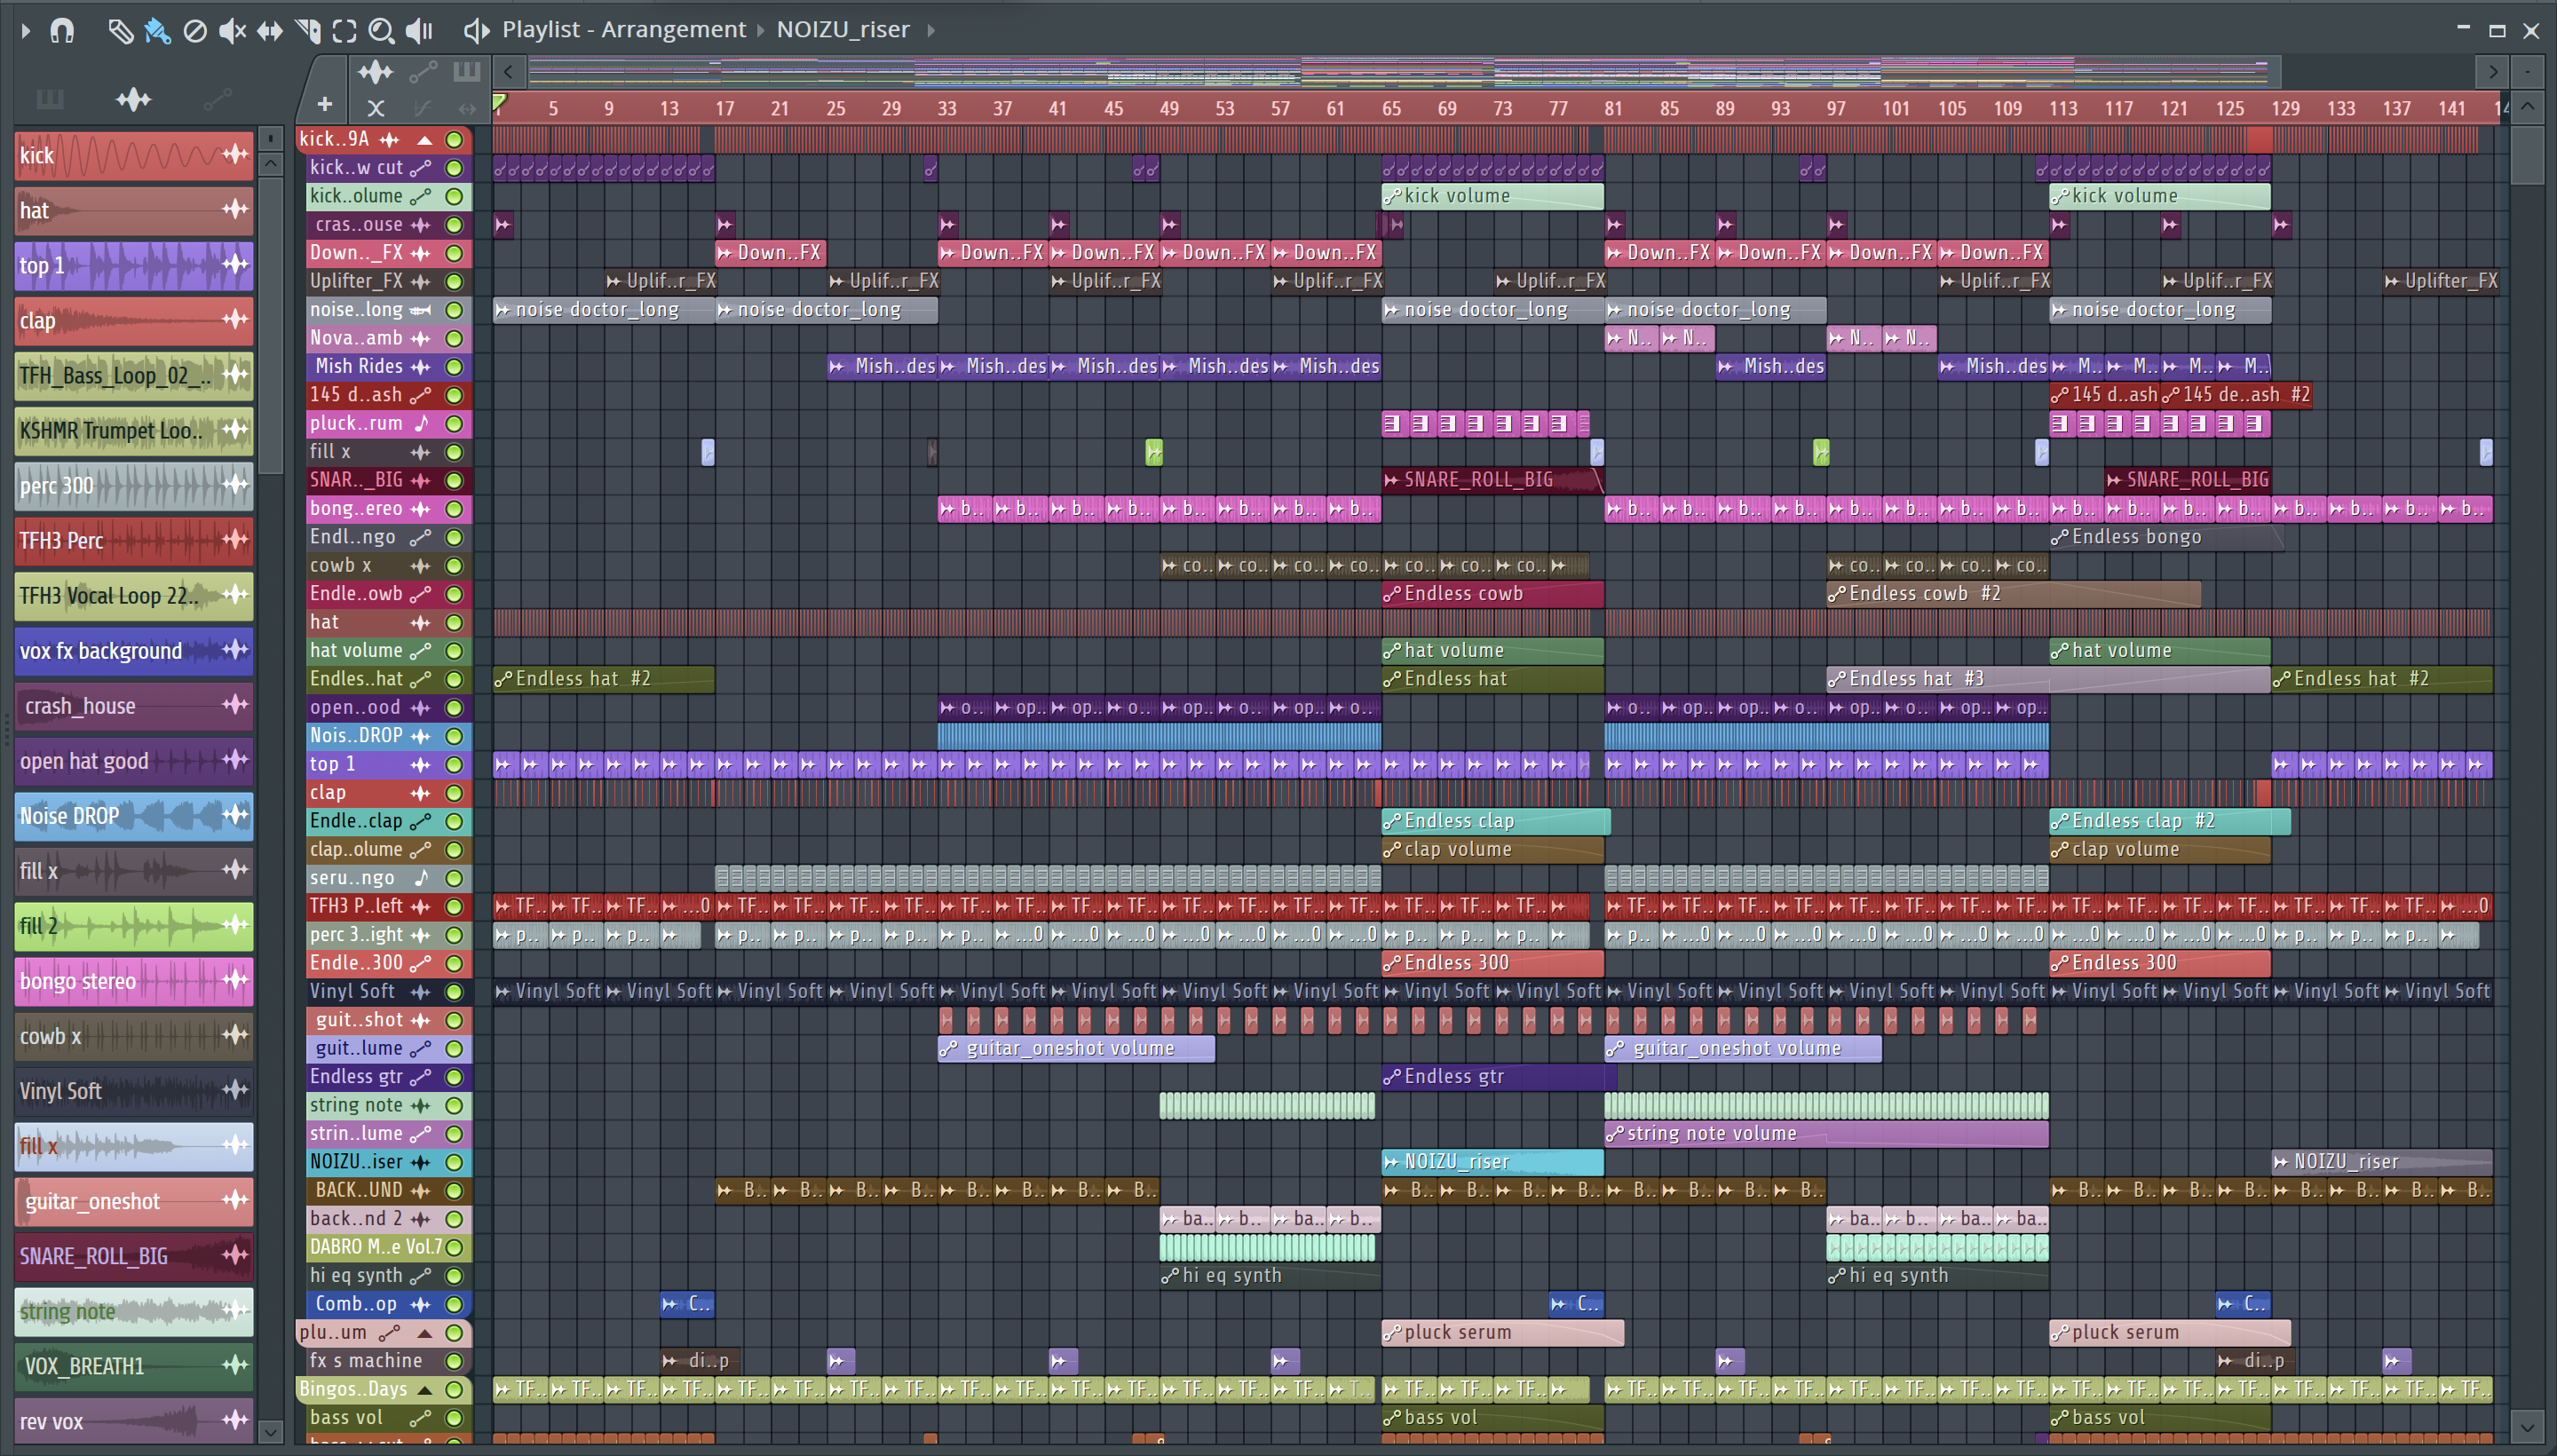This screenshot has height=1456, width=2557.
Task: Select the kick clip in picker
Action: 134,155
